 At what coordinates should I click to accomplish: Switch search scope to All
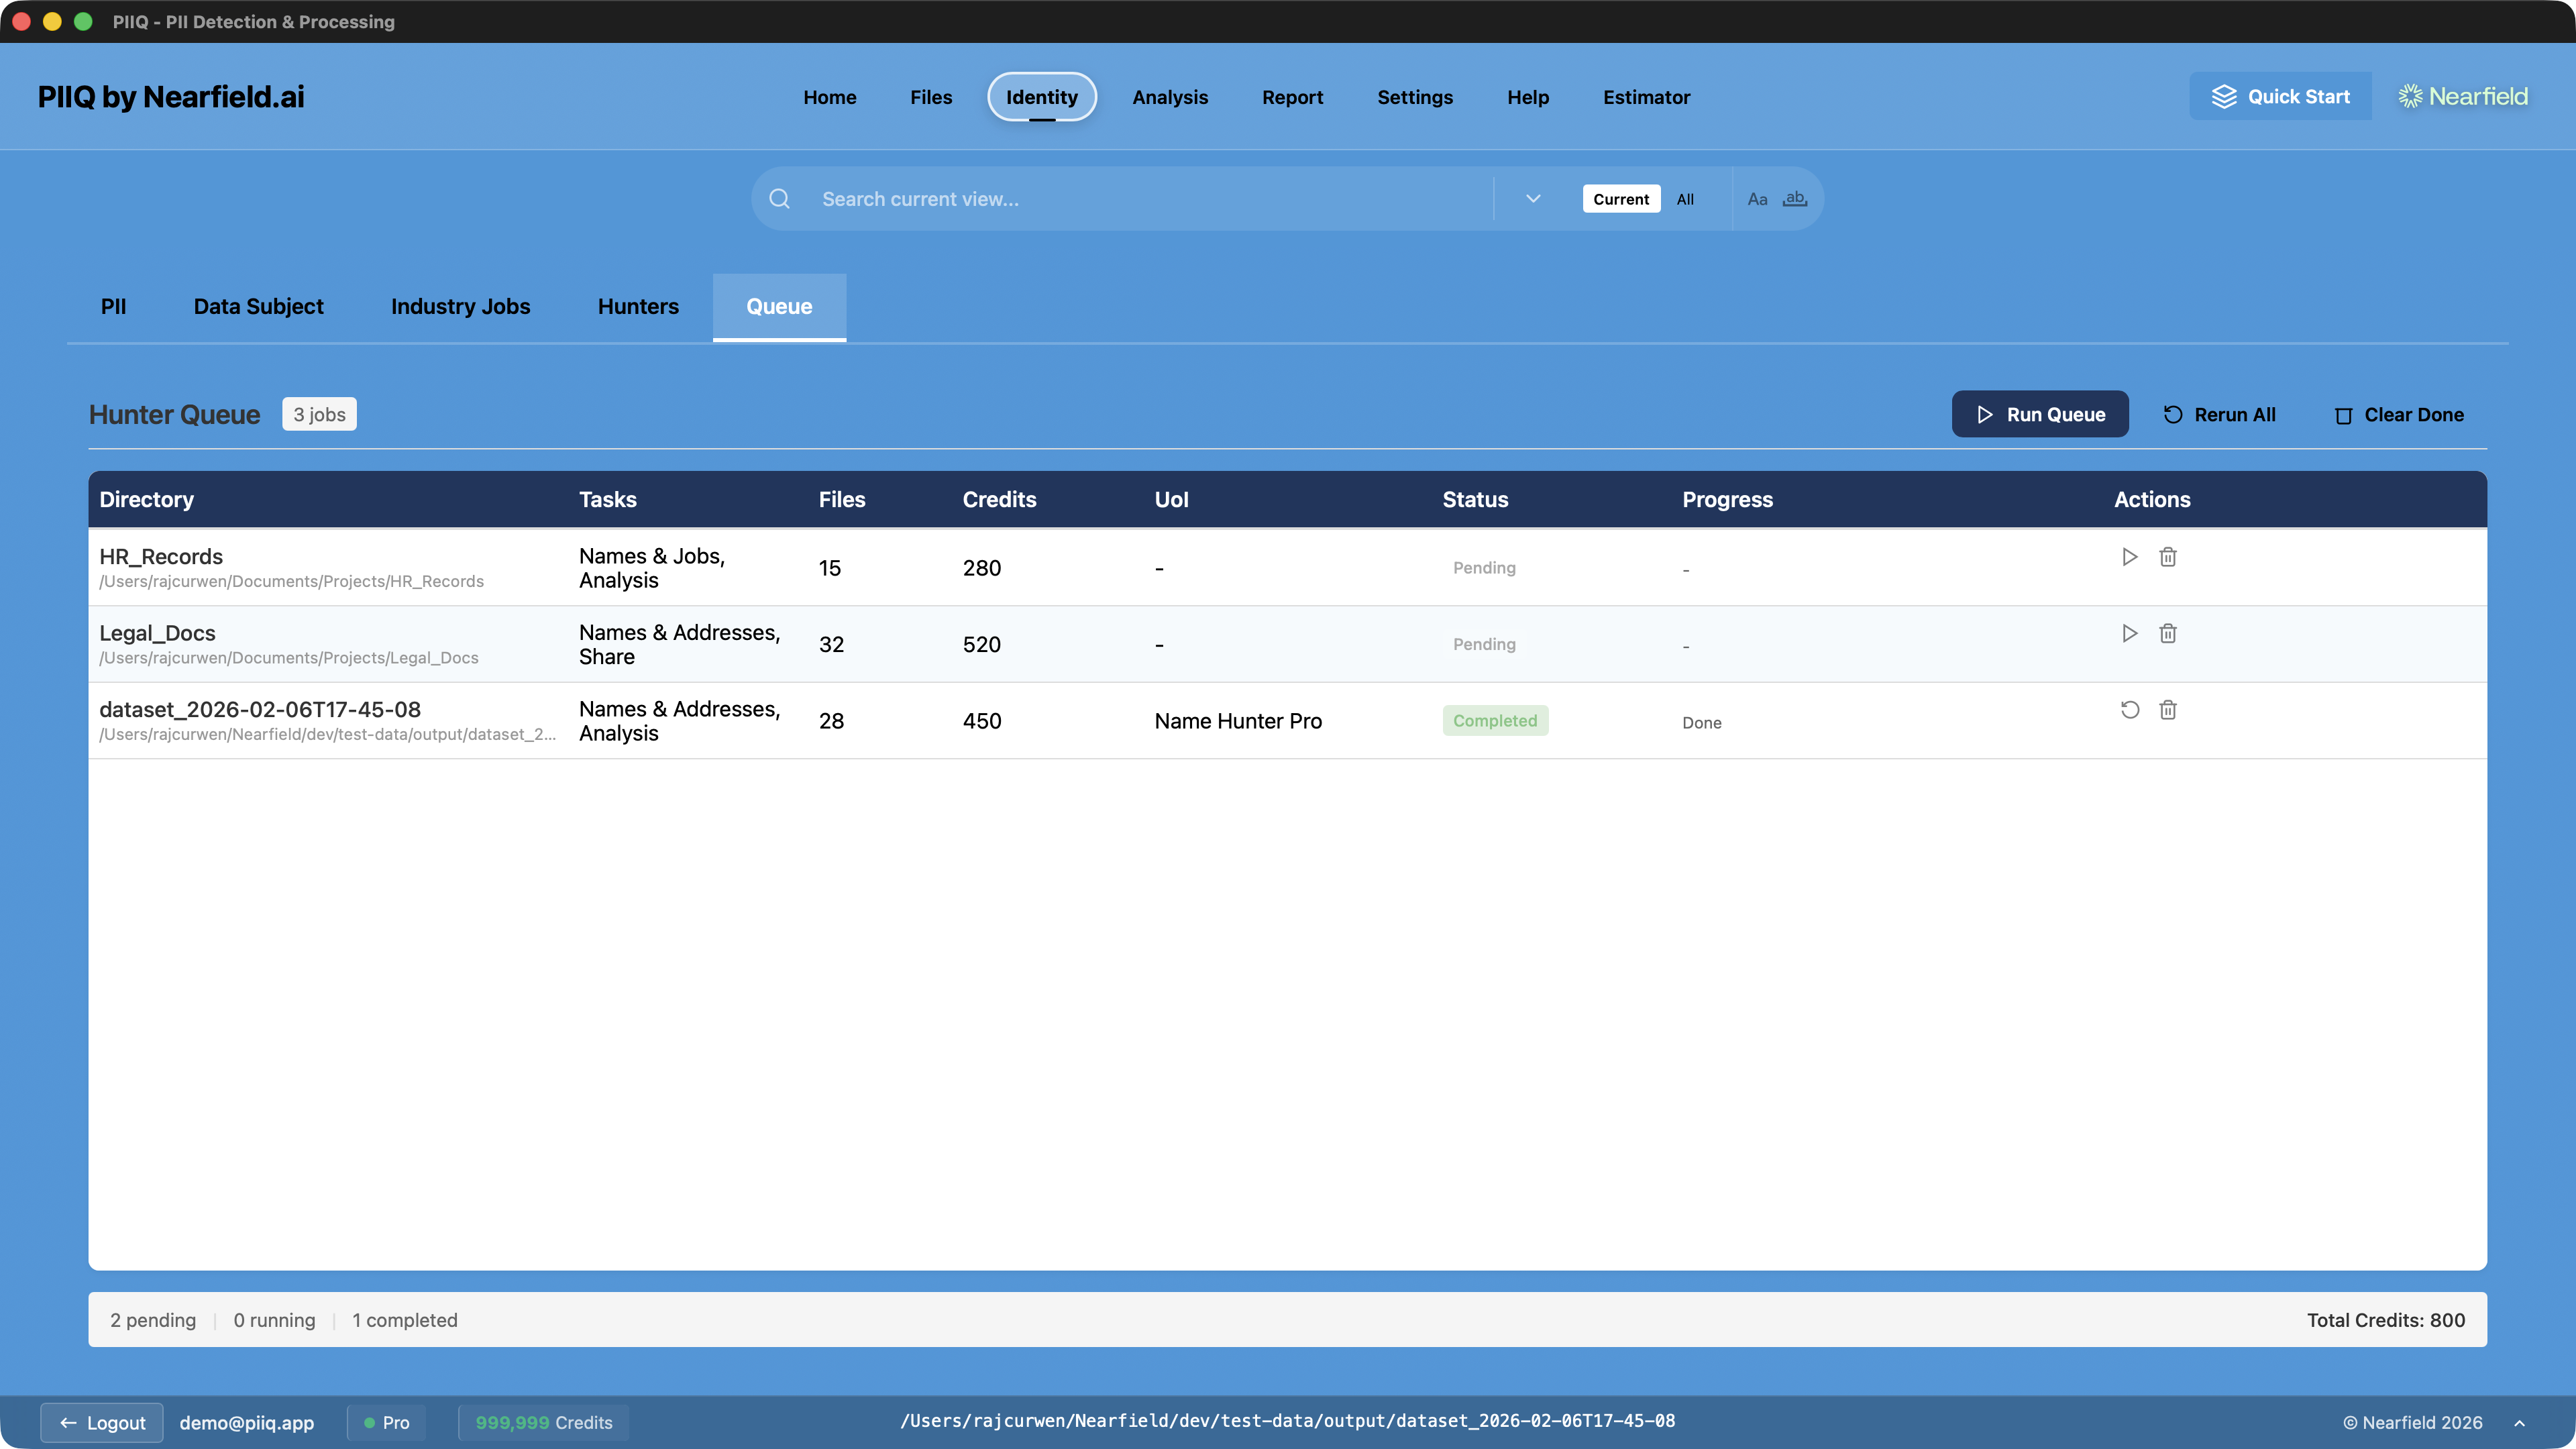pos(1685,198)
